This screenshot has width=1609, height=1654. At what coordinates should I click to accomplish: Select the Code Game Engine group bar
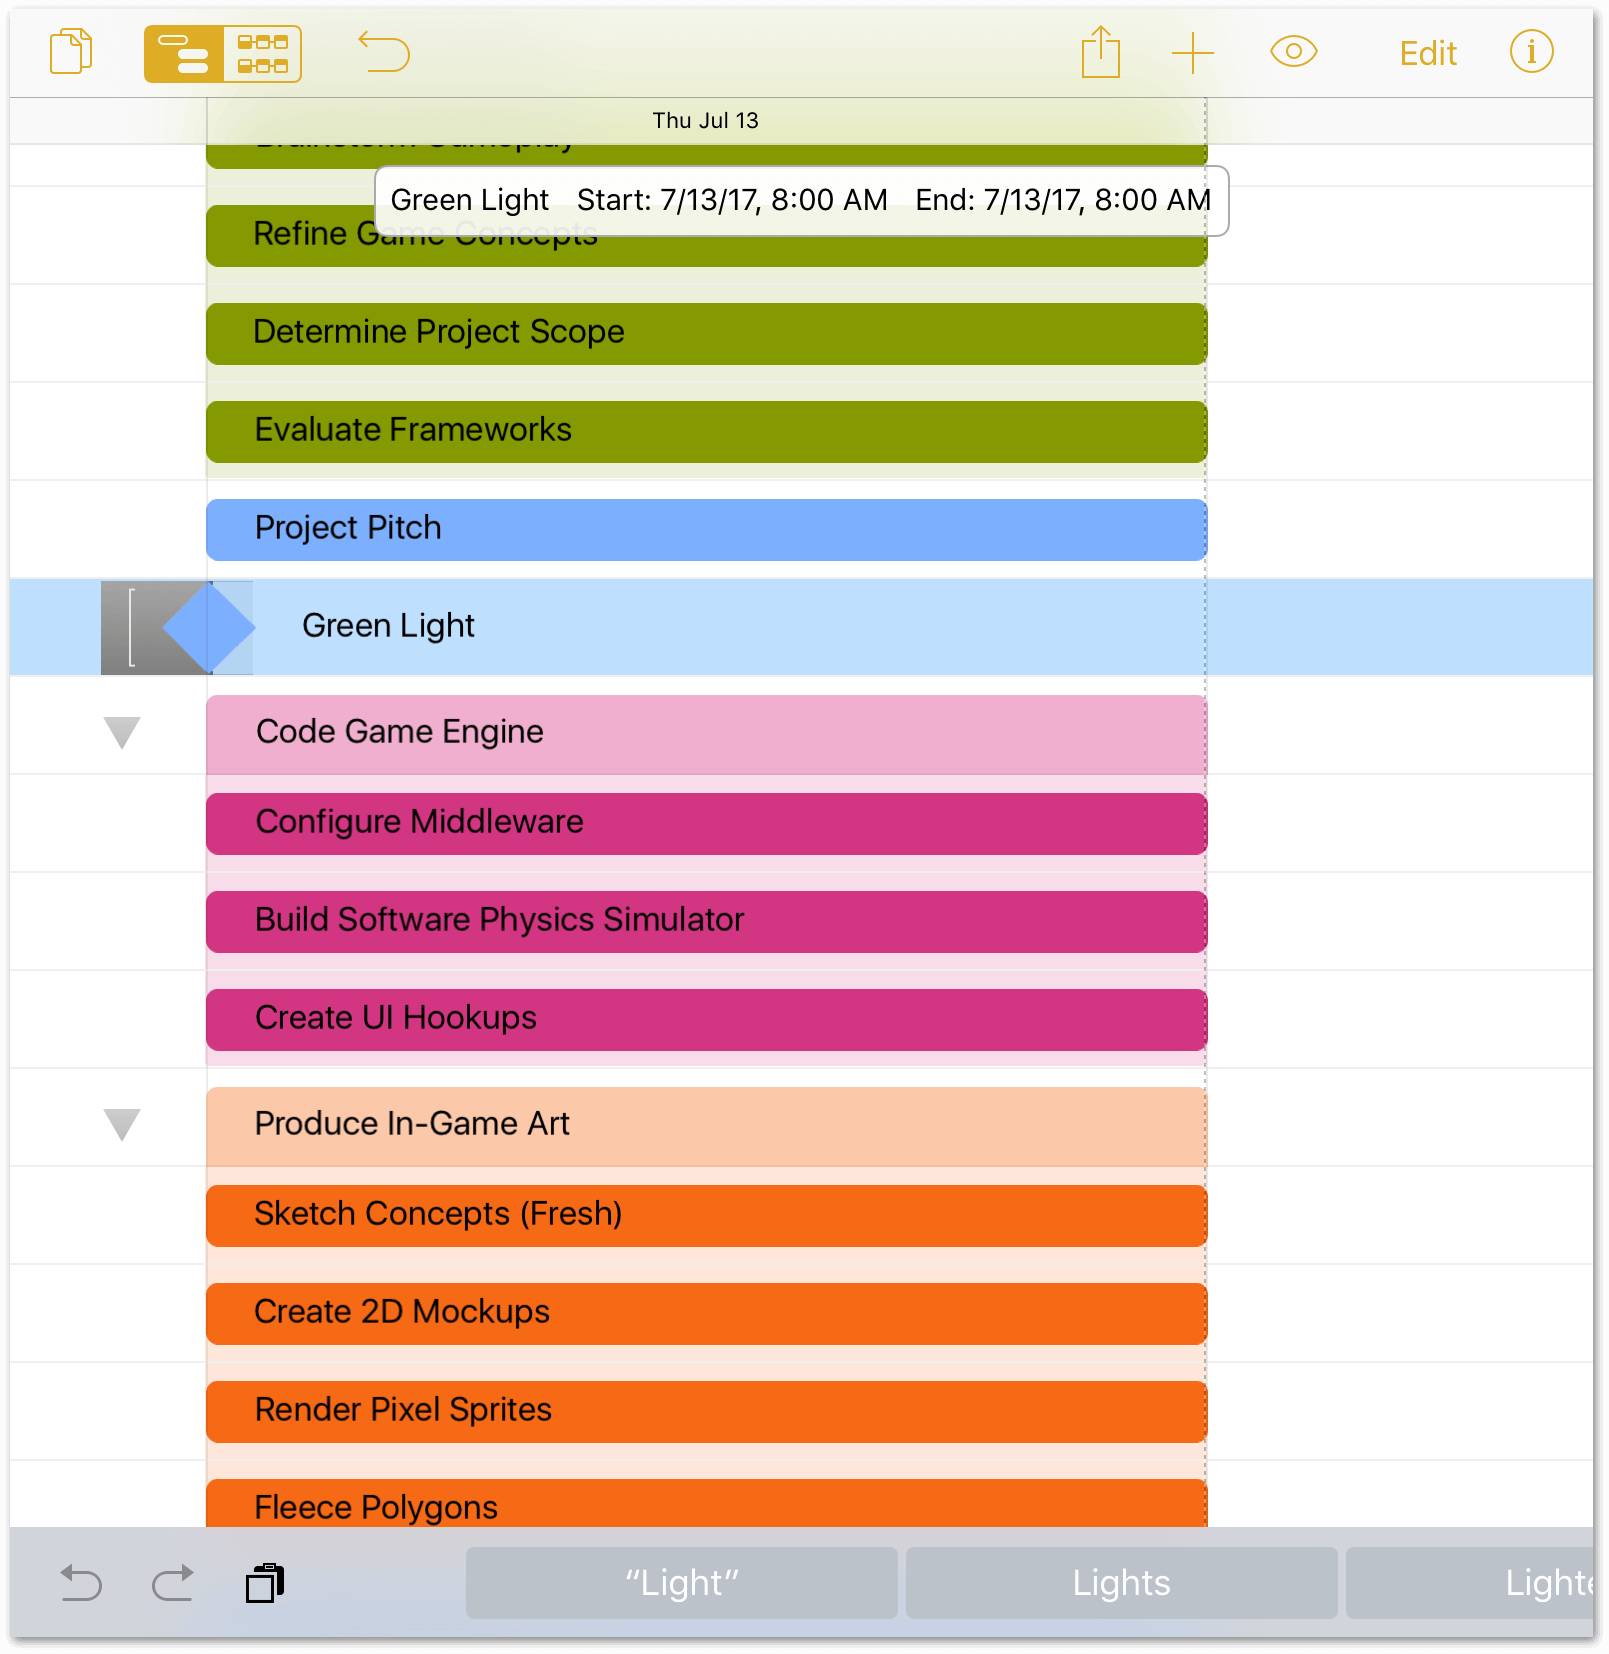point(706,734)
